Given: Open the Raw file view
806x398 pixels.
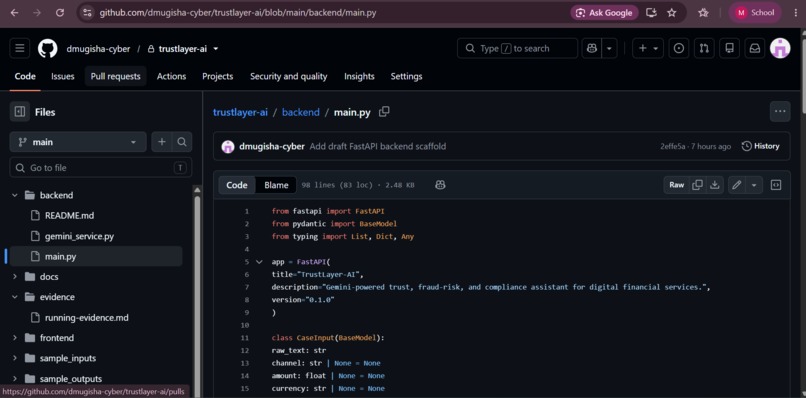Looking at the screenshot, I should pyautogui.click(x=676, y=185).
